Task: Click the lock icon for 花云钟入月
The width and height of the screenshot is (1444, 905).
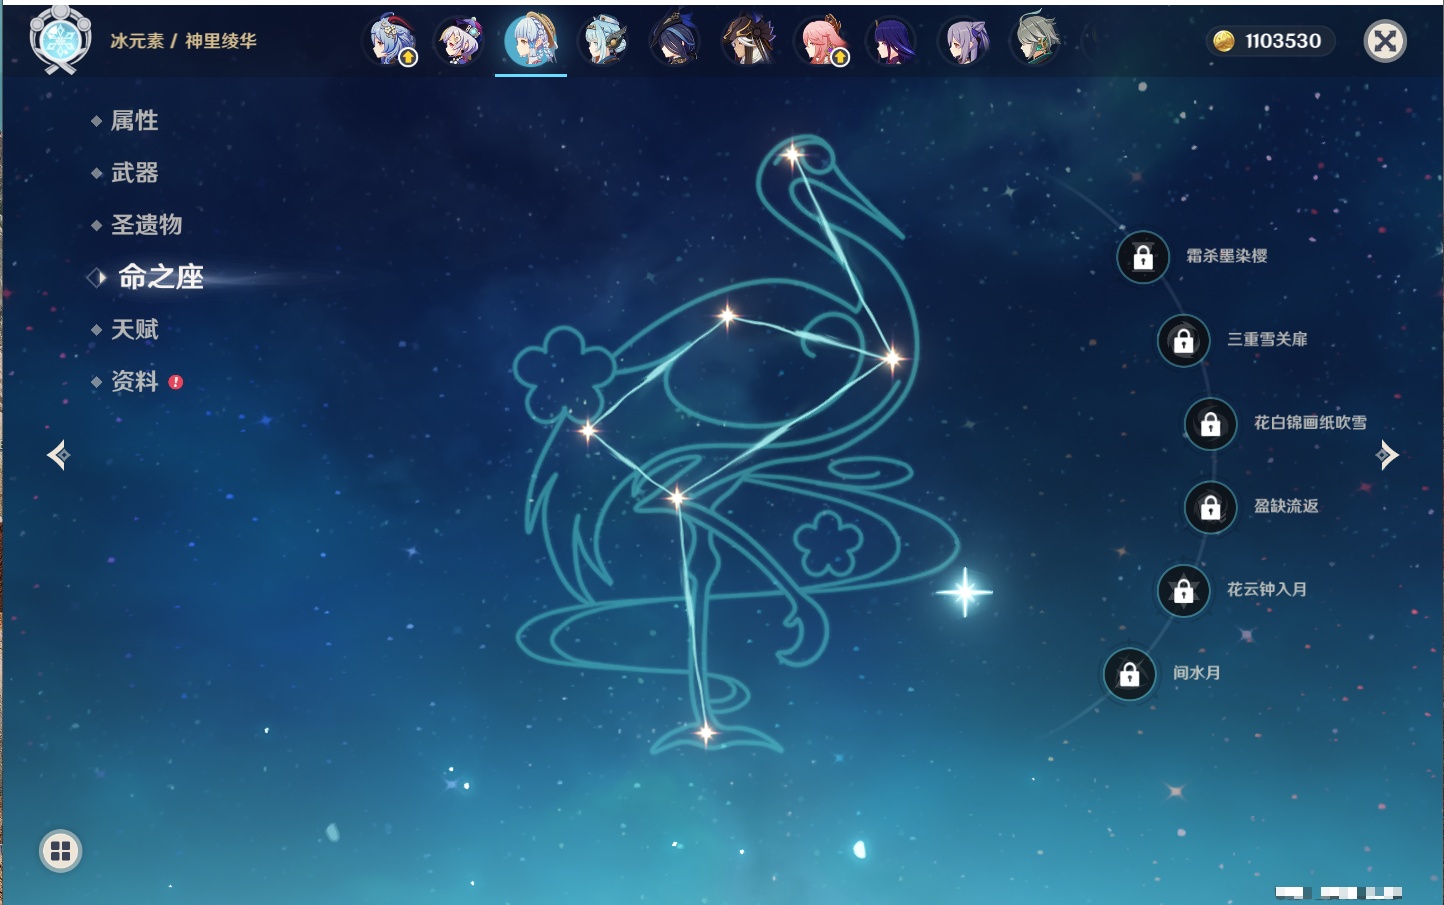Action: (x=1184, y=590)
